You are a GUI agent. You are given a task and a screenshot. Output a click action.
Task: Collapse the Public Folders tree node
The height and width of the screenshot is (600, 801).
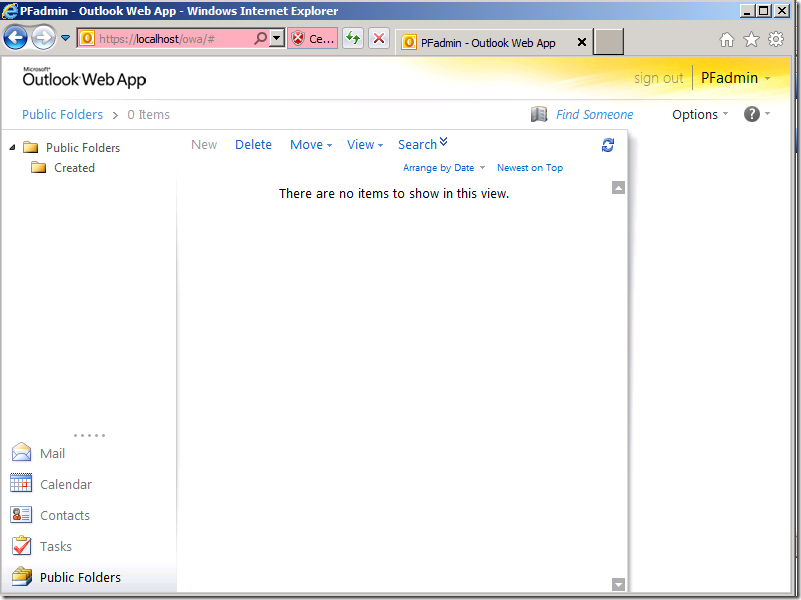12,148
